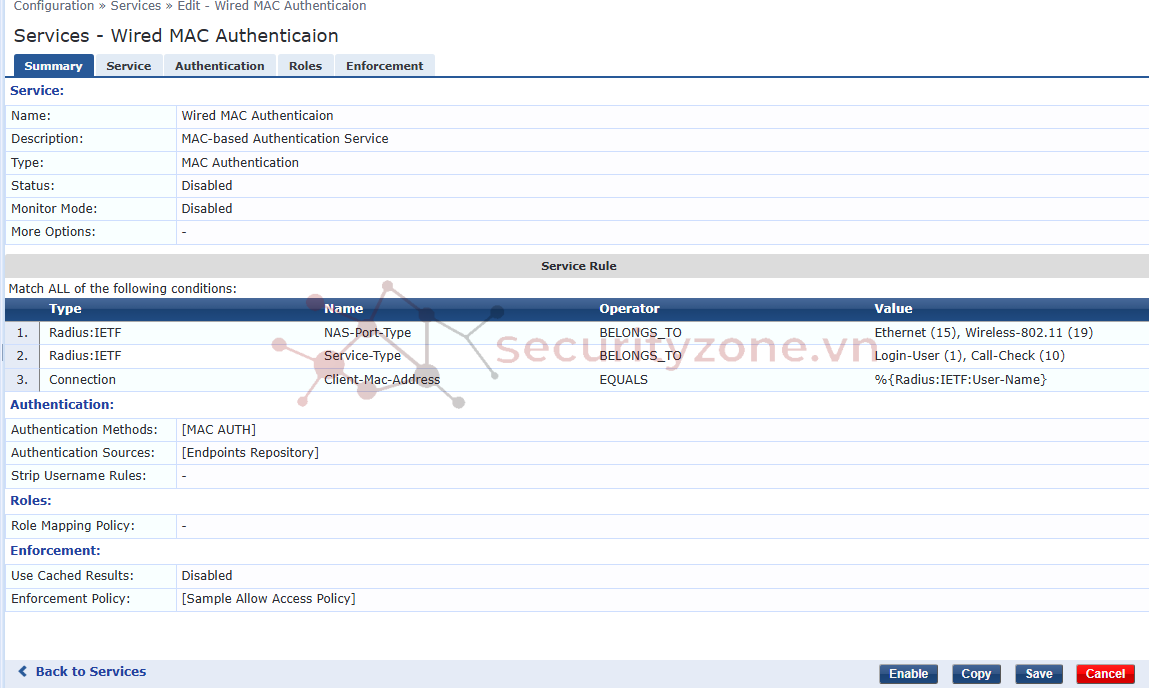Click the back arrow icon beside Back to Services
Image resolution: width=1149 pixels, height=688 pixels.
coord(23,672)
